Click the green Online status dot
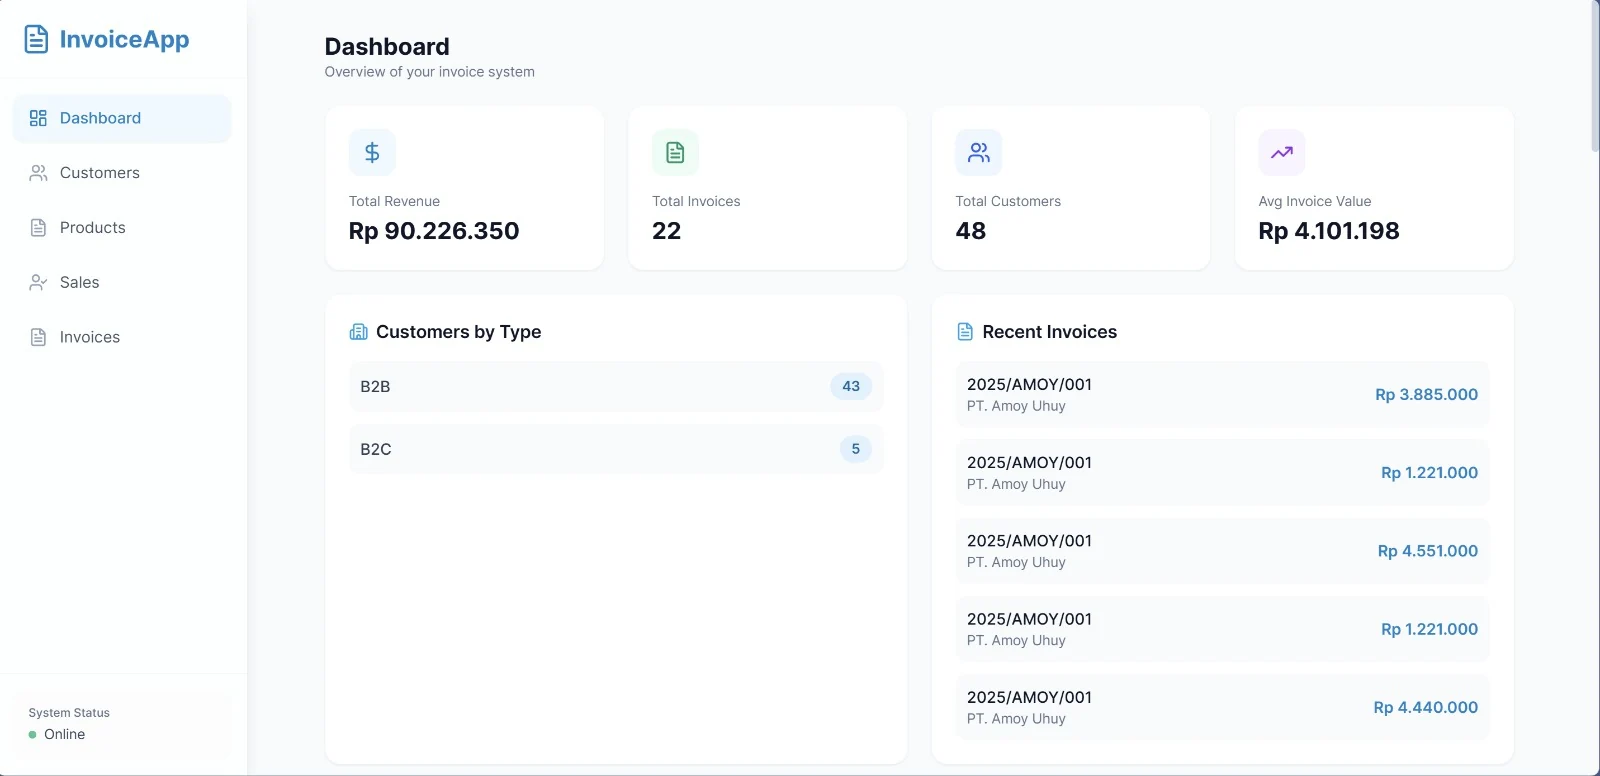 [33, 734]
